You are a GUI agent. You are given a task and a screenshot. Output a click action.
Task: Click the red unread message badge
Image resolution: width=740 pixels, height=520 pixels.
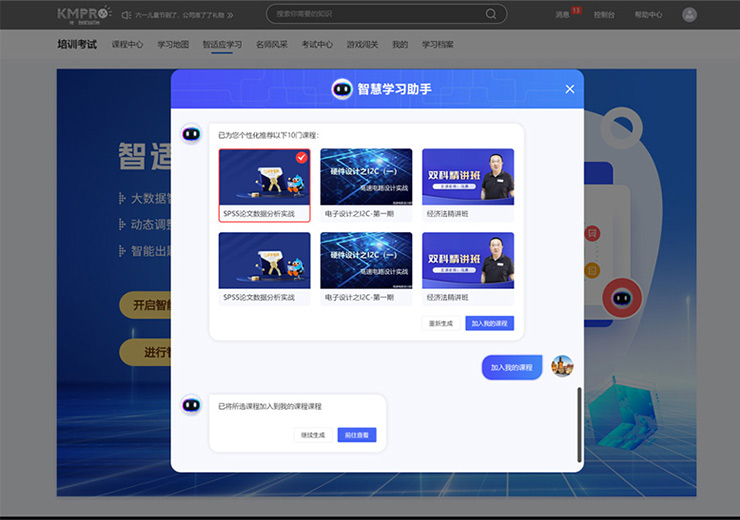[576, 10]
